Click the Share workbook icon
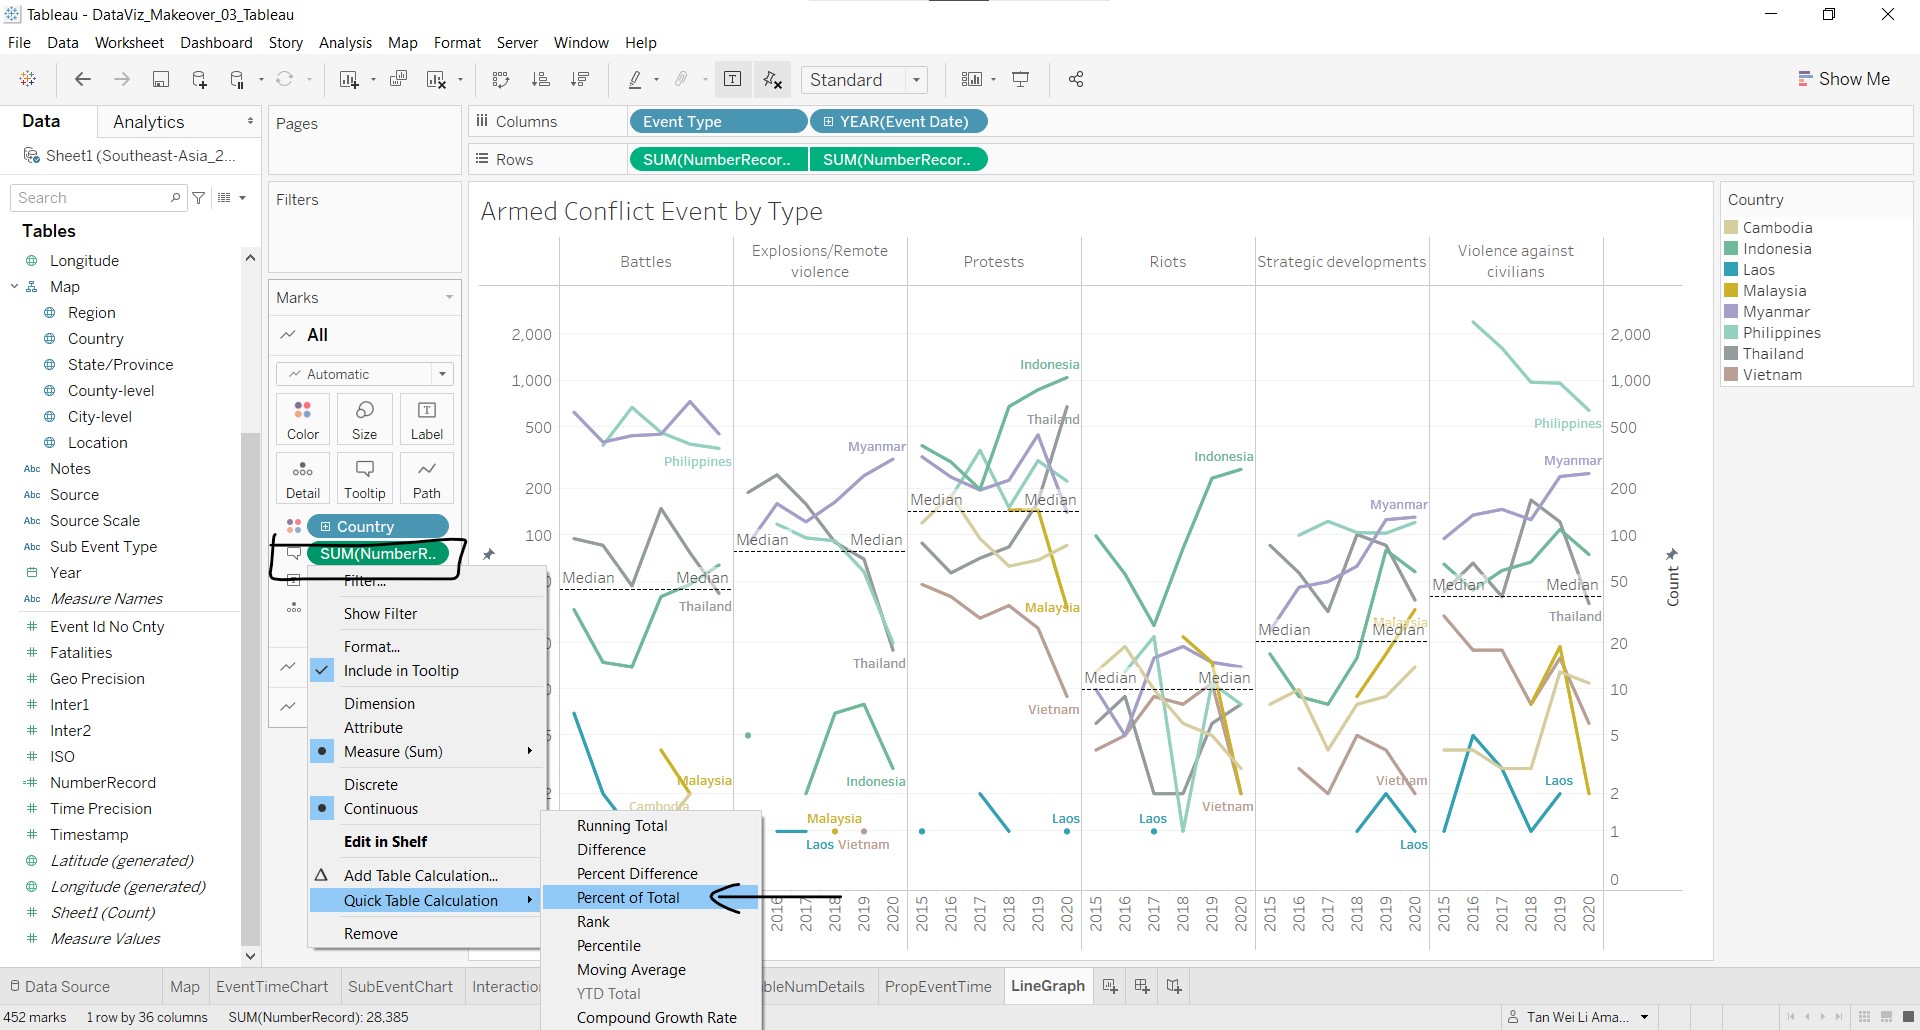The image size is (1920, 1030). click(x=1076, y=80)
